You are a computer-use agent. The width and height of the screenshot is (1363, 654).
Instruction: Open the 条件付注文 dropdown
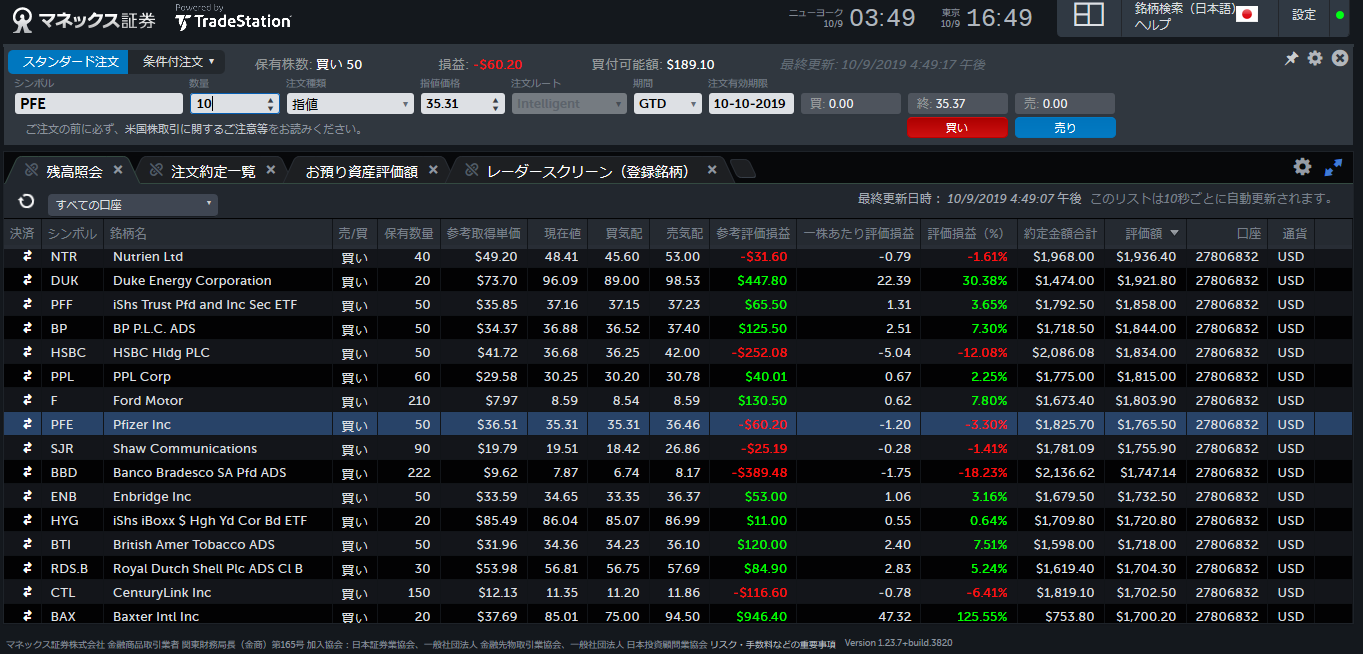pyautogui.click(x=177, y=62)
